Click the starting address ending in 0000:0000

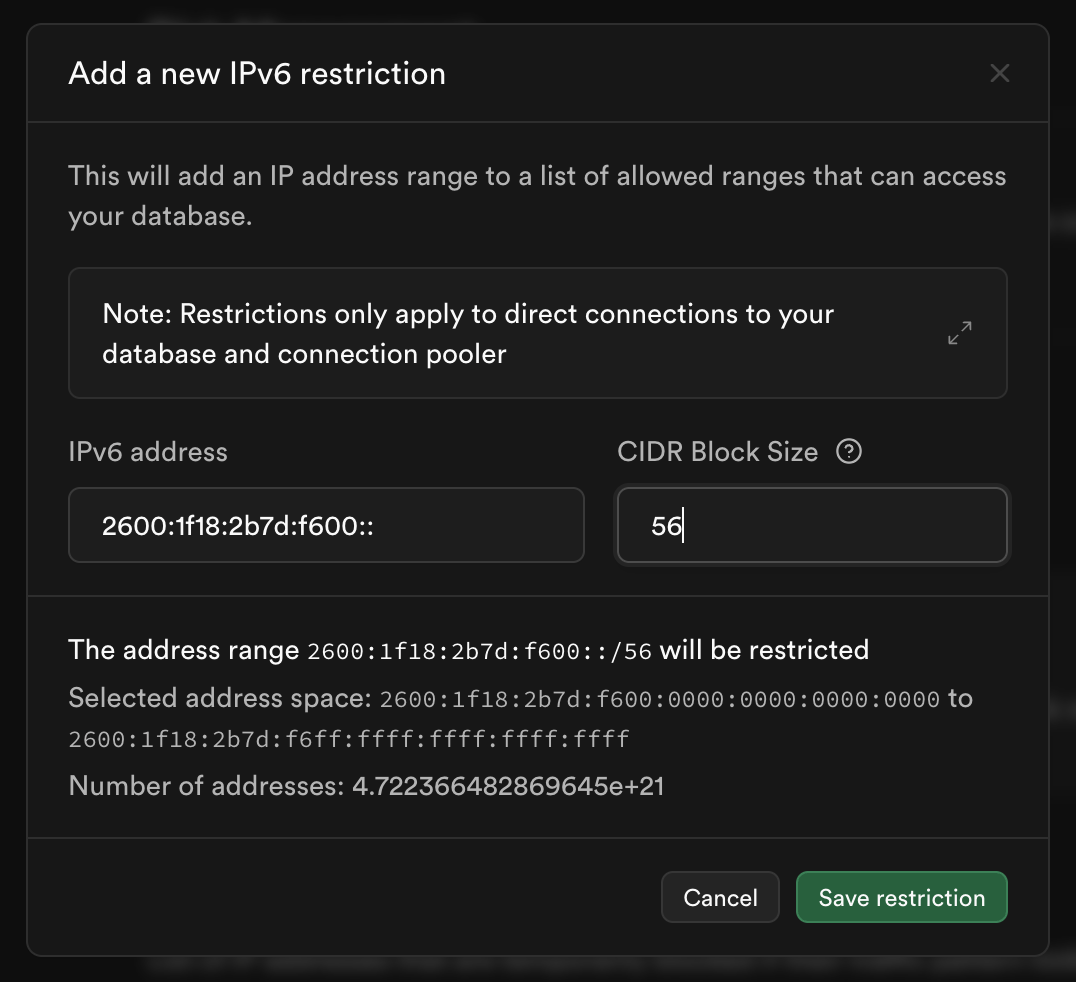click(x=659, y=699)
